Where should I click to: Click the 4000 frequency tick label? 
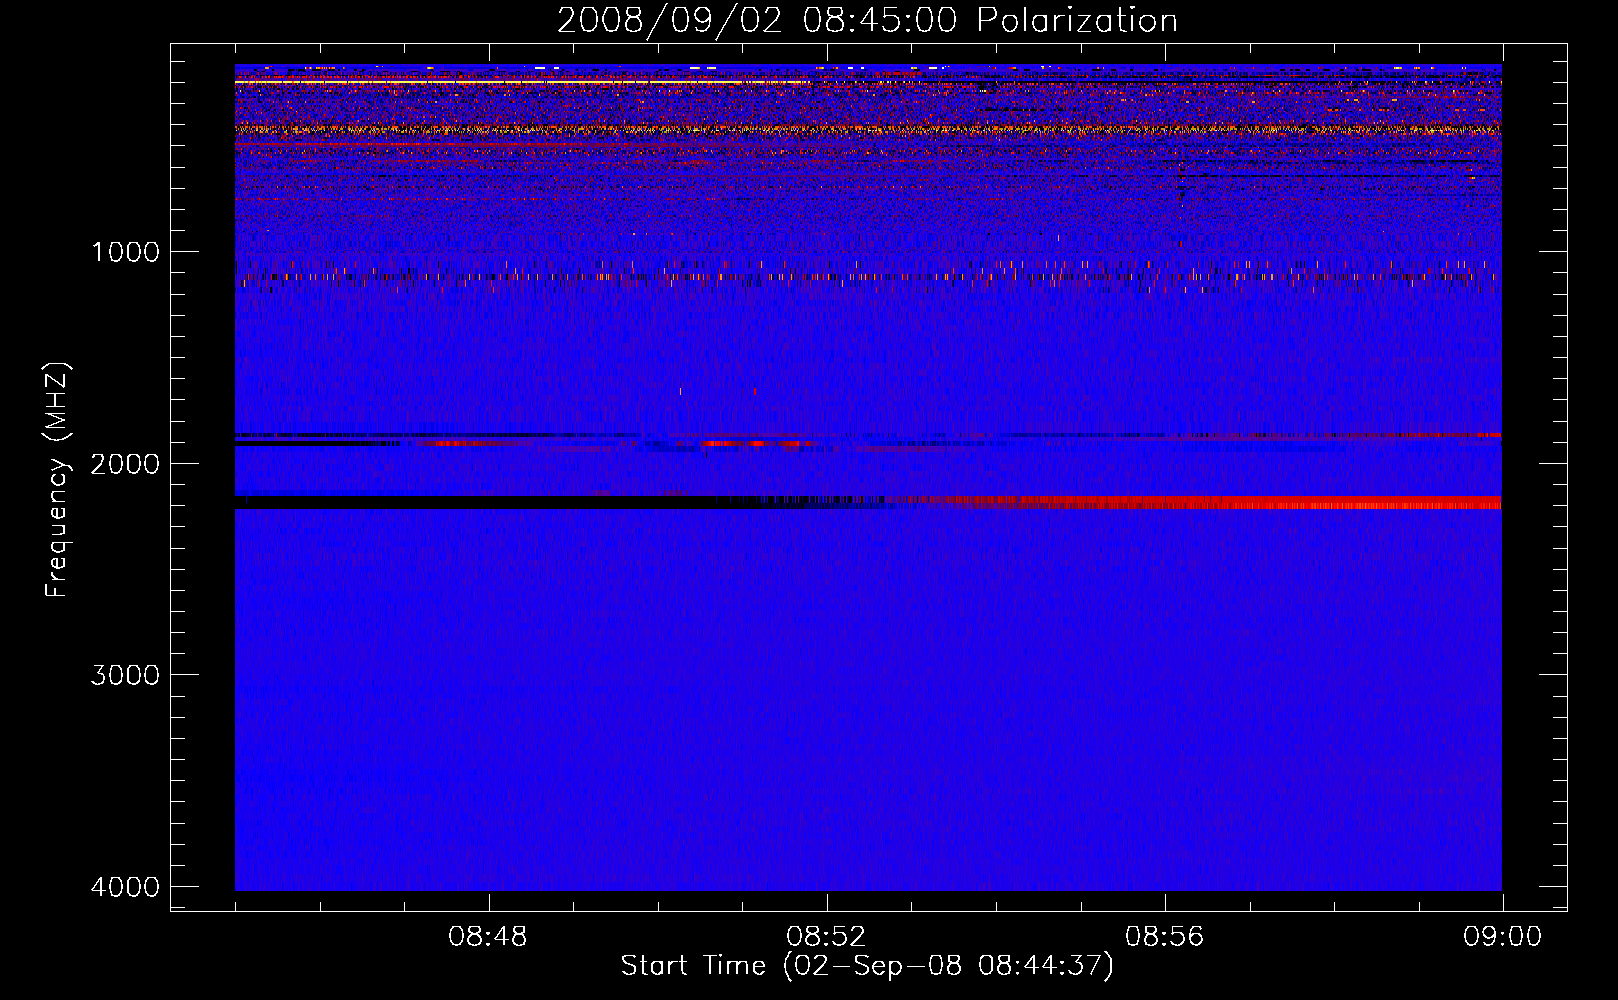coord(125,887)
